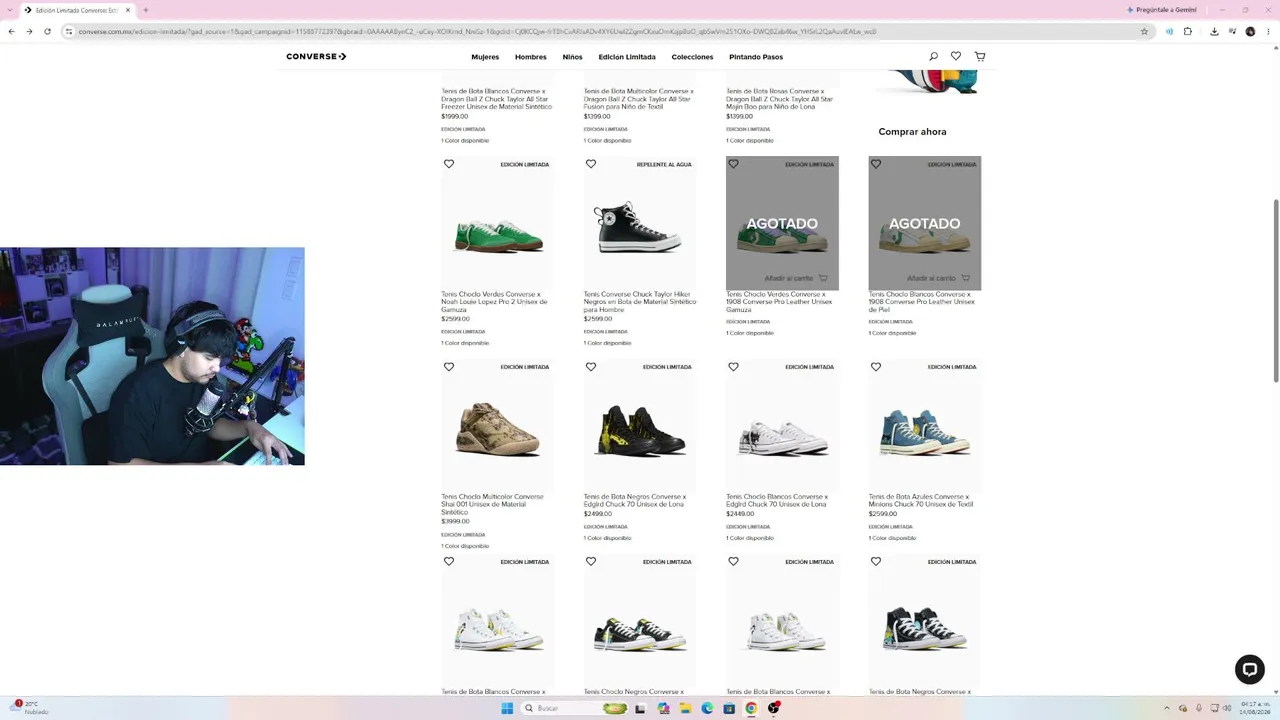Open the Niños menu

coord(572,57)
